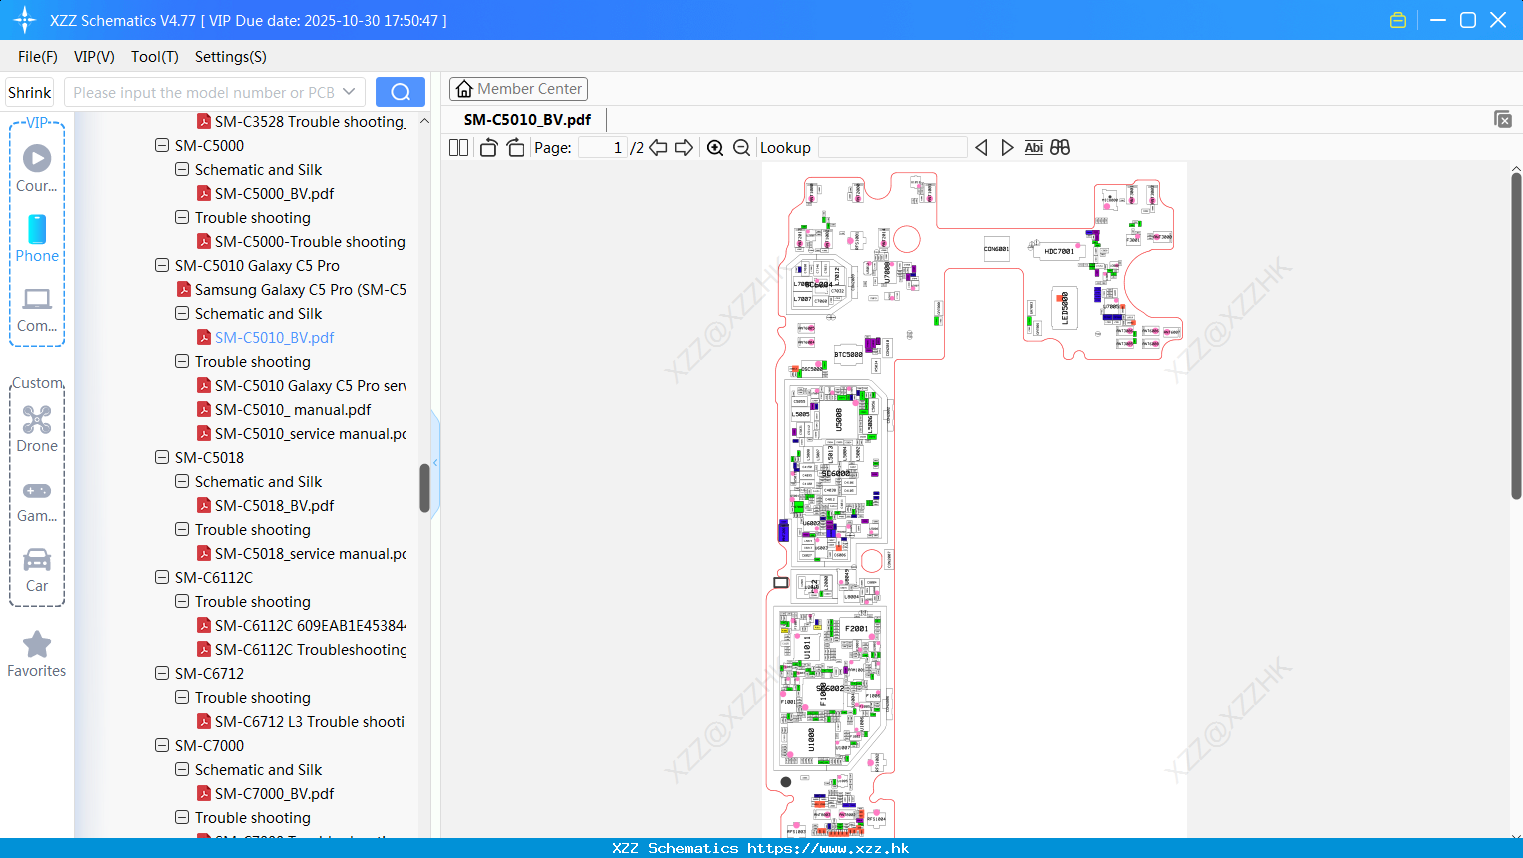The height and width of the screenshot is (858, 1523).
Task: Toggle the Abi text match option
Action: (1034, 148)
